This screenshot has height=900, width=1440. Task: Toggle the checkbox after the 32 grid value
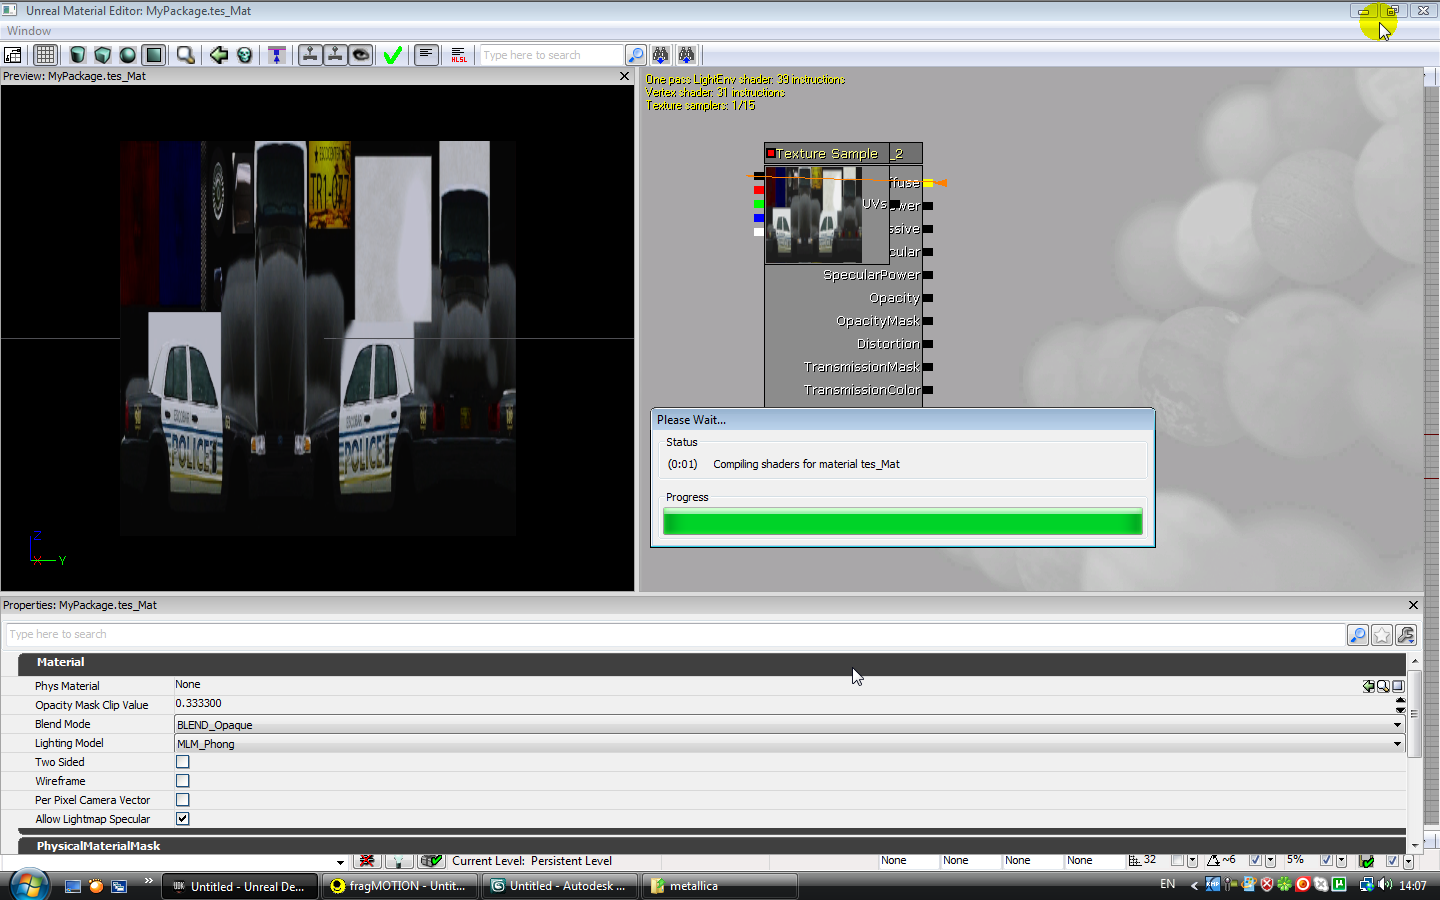point(1177,860)
